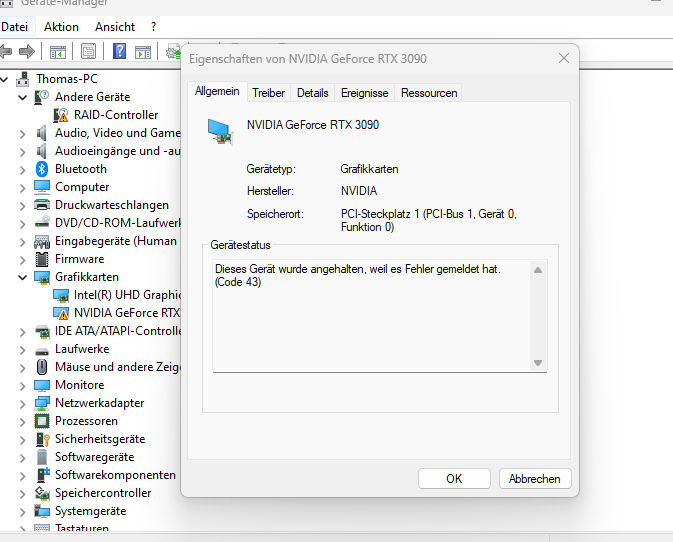Image resolution: width=673 pixels, height=542 pixels.
Task: Switch to the Details tab
Action: (x=312, y=93)
